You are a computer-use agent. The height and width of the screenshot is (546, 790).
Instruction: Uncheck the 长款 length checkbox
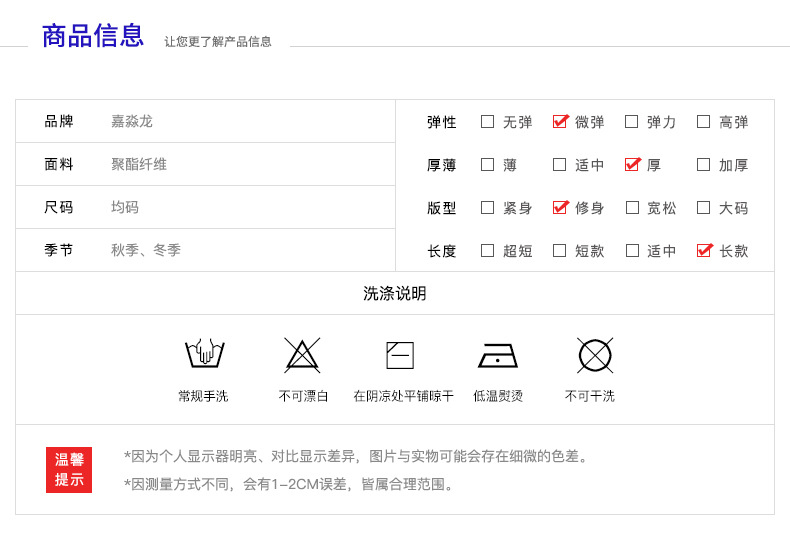704,250
